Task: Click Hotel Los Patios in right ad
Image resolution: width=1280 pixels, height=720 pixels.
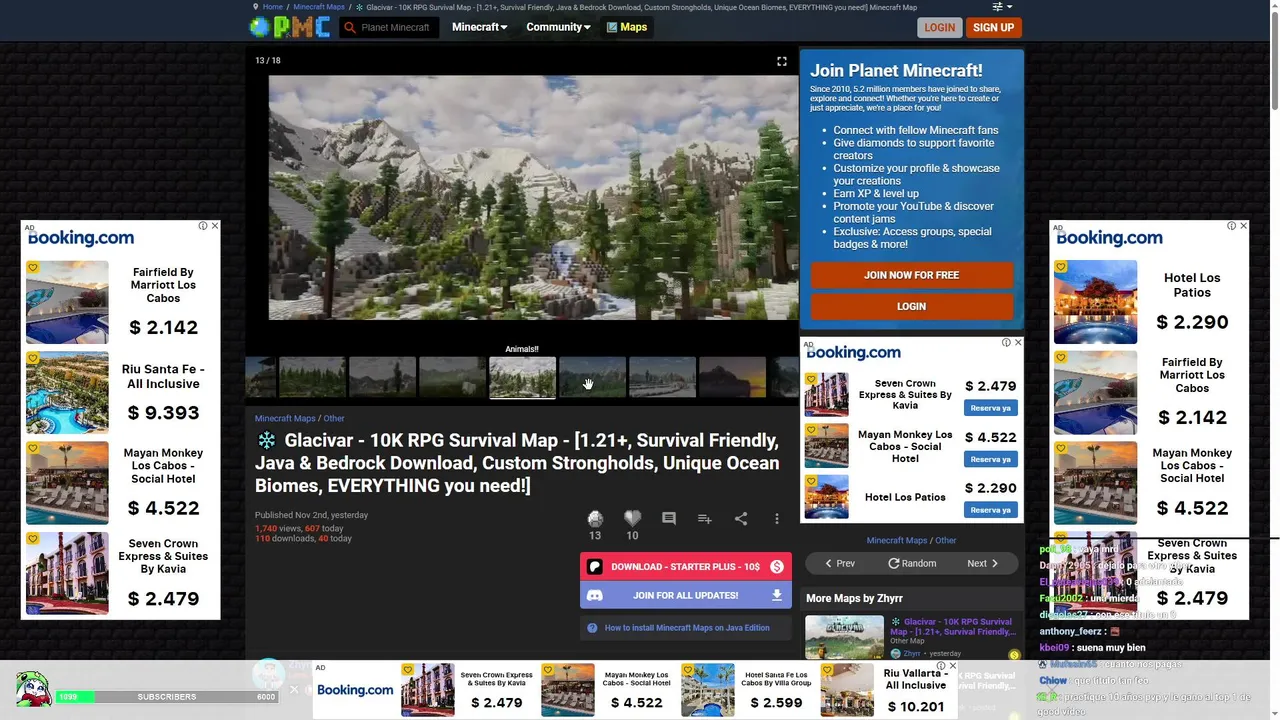Action: (x=1150, y=302)
